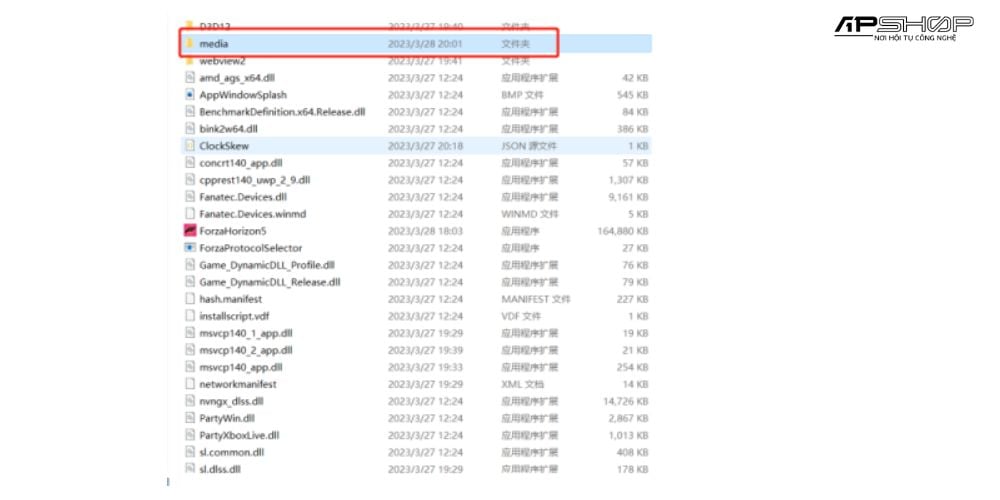Click the ForzaHorizon5 application icon

click(x=190, y=231)
